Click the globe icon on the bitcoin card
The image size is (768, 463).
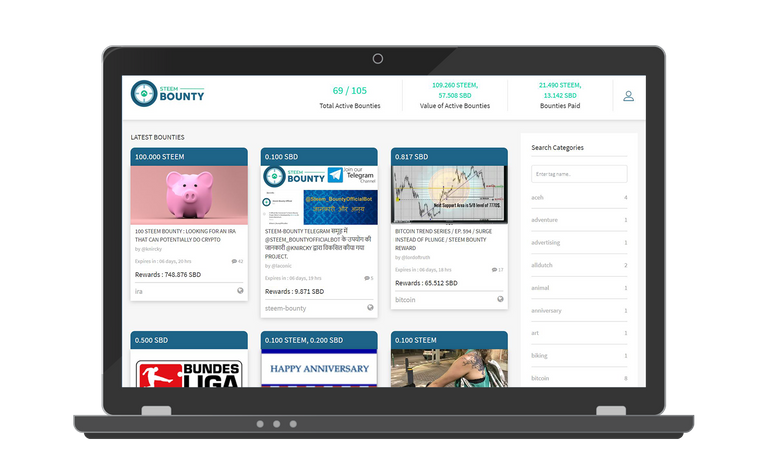(x=500, y=299)
